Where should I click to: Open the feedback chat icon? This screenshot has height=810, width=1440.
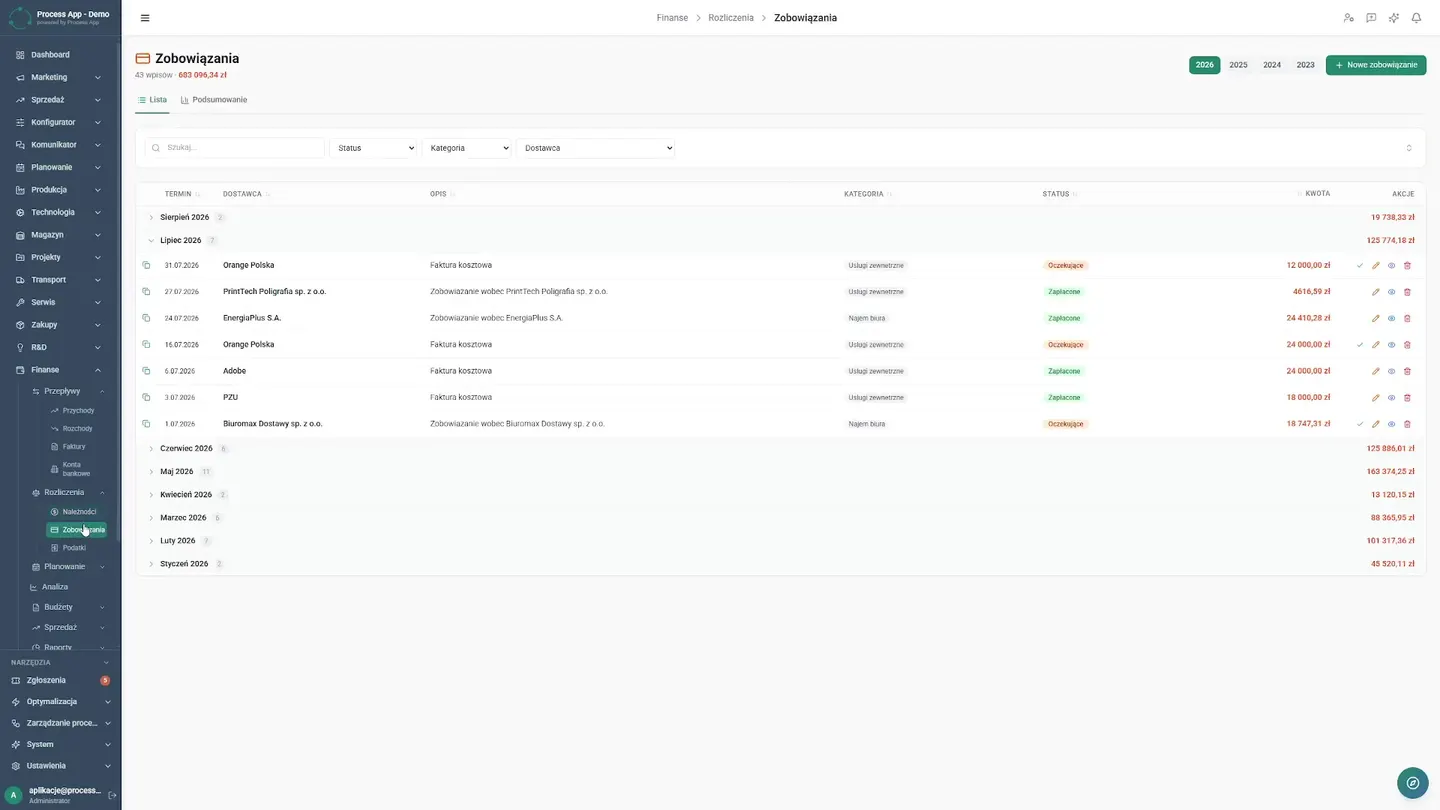(x=1371, y=18)
